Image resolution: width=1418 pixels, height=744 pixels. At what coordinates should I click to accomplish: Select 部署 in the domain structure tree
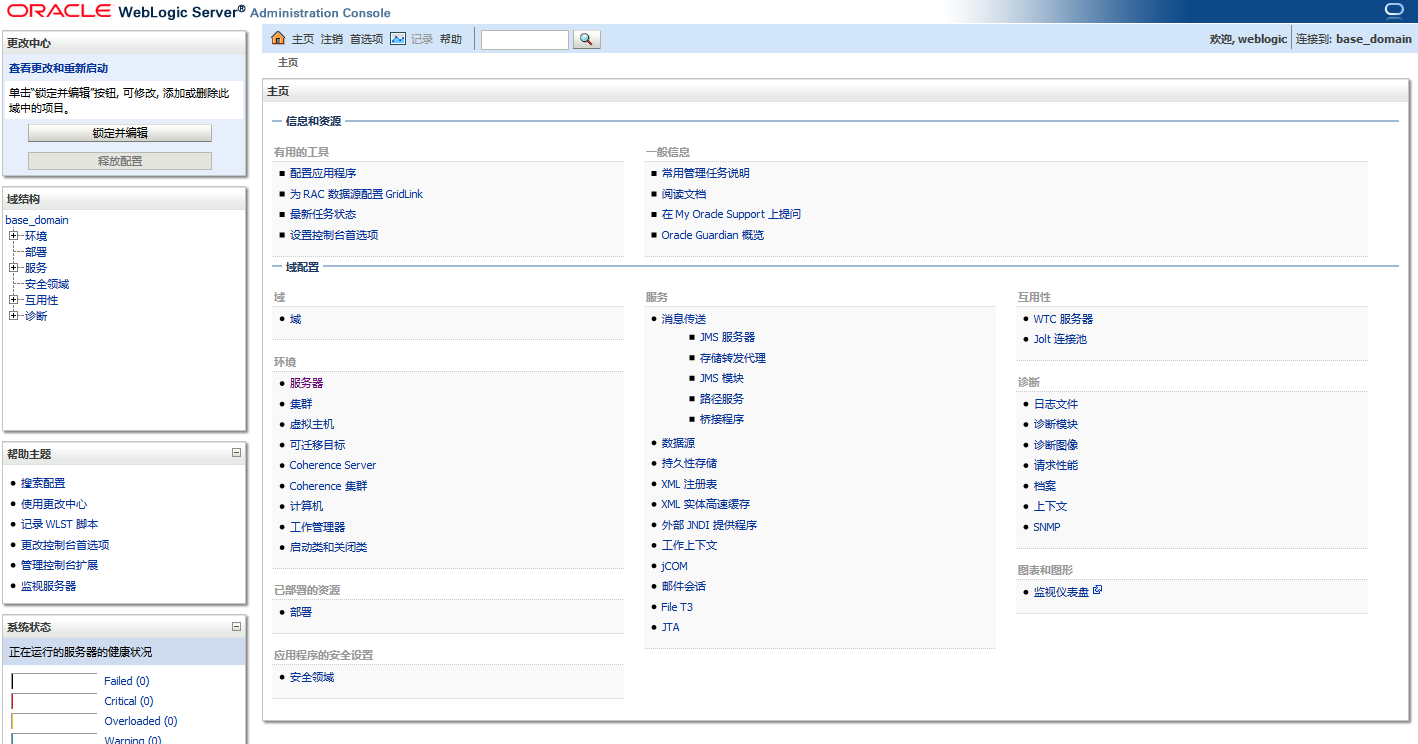[36, 252]
